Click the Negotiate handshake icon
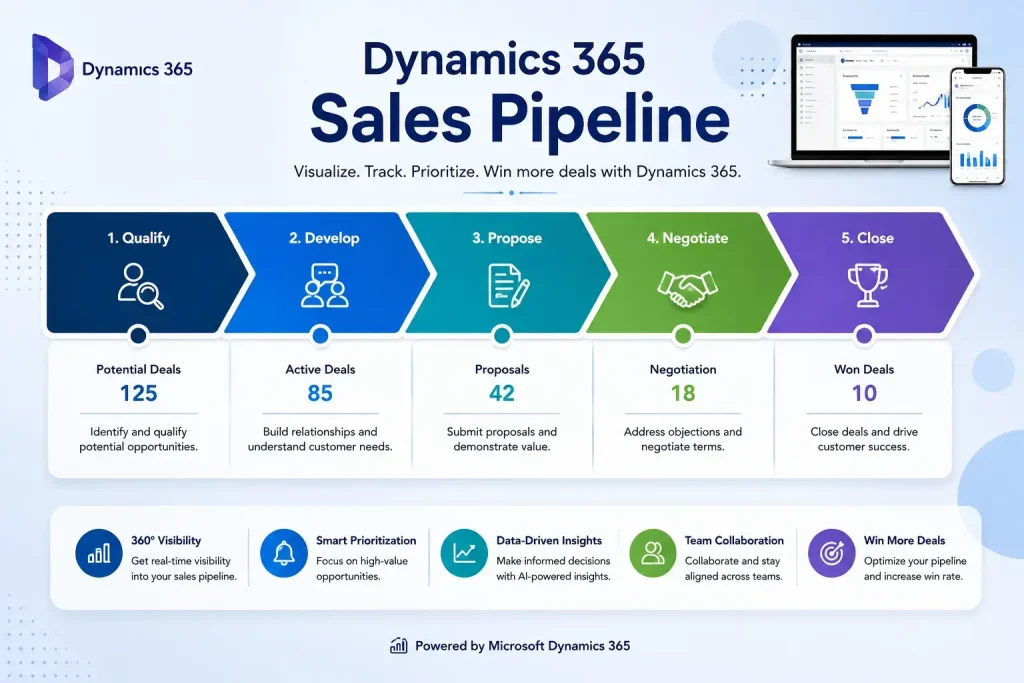1024x683 pixels. click(x=687, y=288)
